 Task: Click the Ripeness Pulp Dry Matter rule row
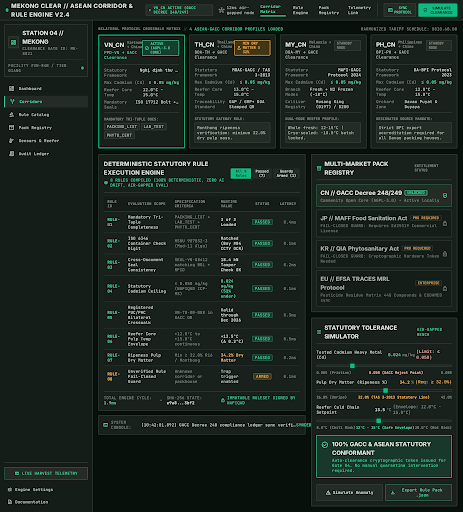(202, 358)
